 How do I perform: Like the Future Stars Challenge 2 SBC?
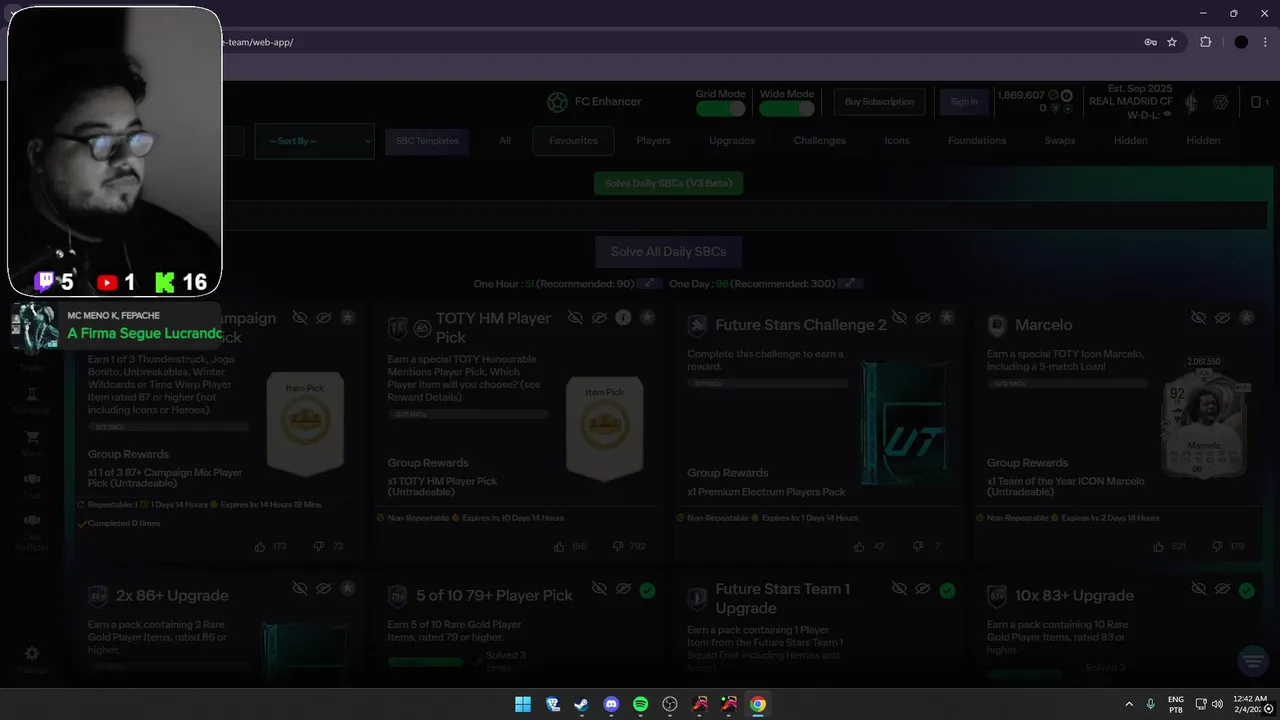[x=859, y=547]
